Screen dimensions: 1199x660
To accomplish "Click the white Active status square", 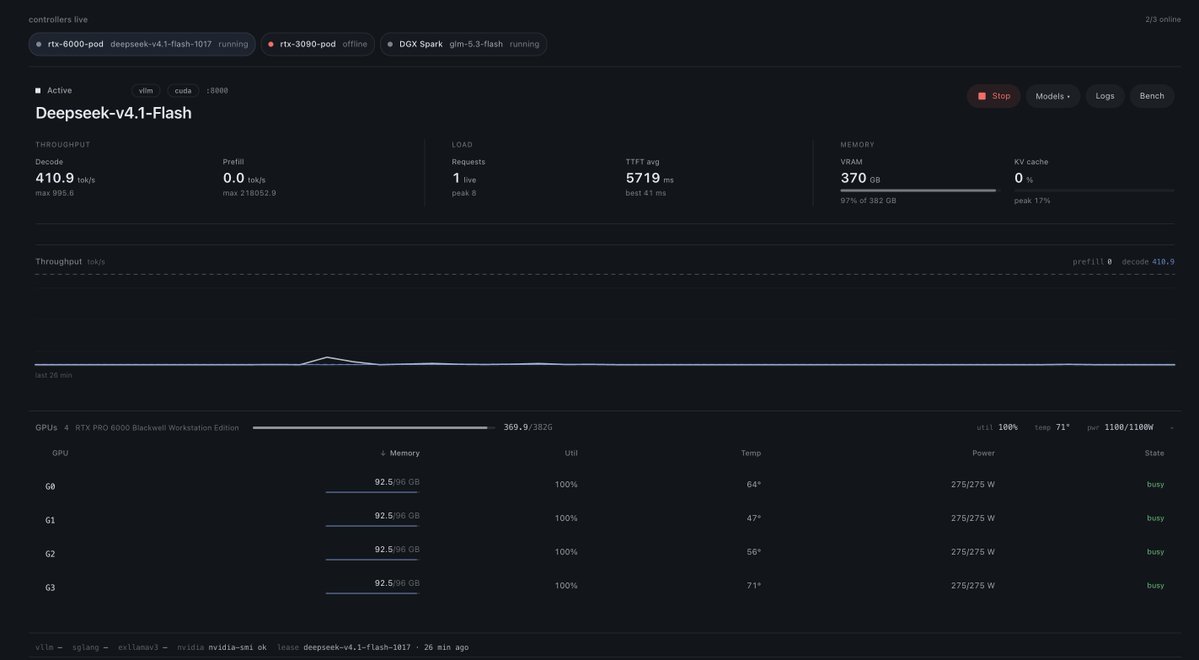I will [x=38, y=90].
